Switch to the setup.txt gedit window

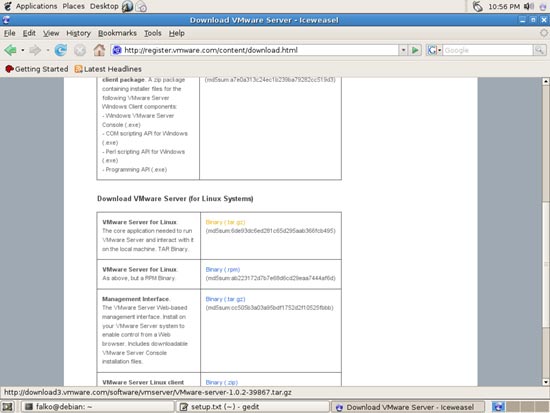[253, 407]
